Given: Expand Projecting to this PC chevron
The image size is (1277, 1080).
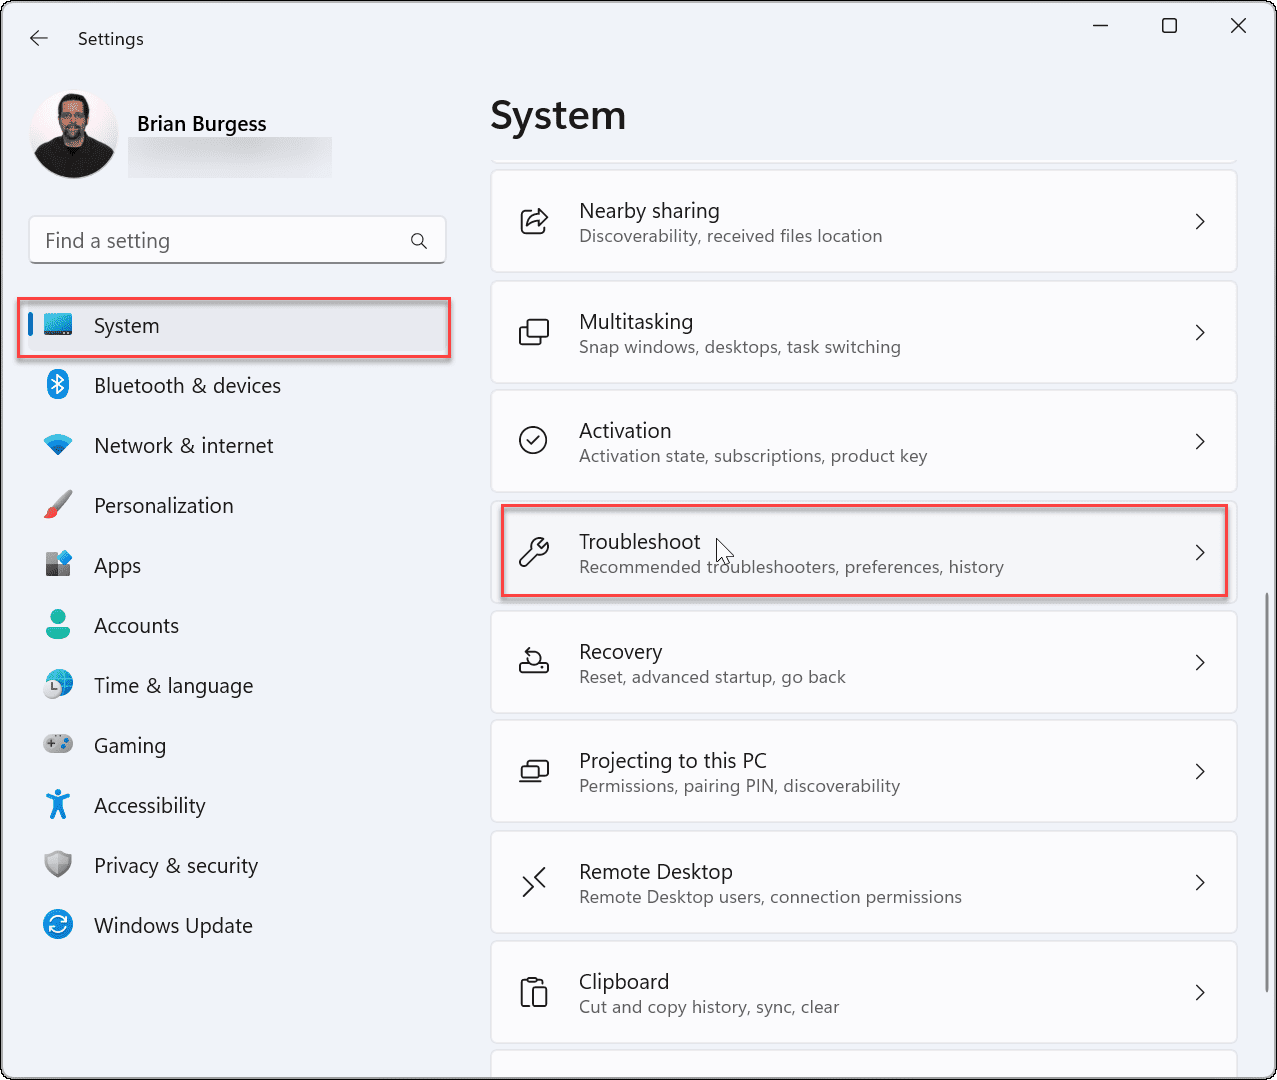Looking at the screenshot, I should pos(1200,771).
